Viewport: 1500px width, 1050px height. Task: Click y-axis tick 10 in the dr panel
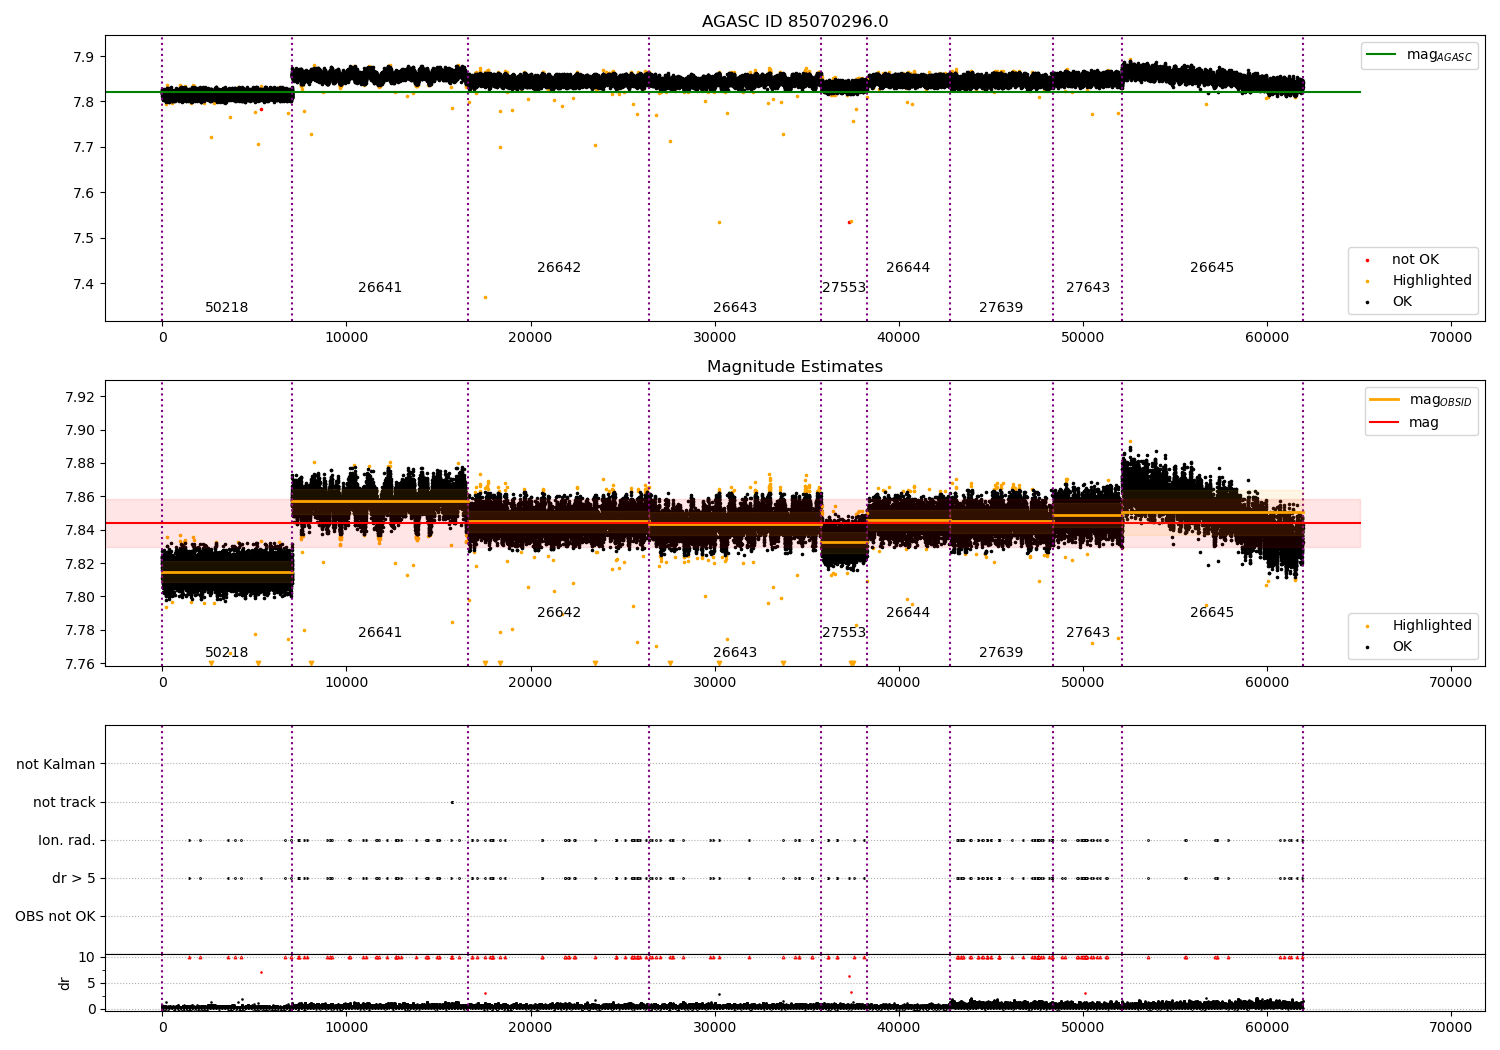(x=87, y=958)
